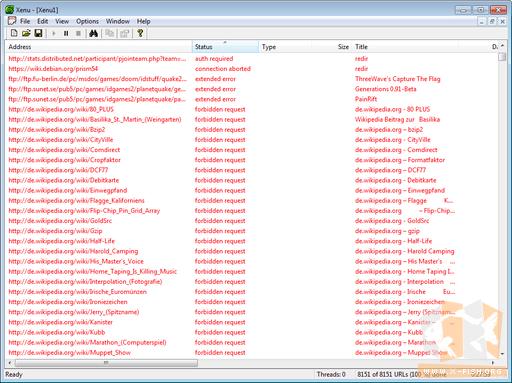Click the vertical scrollbar thumb
The height and width of the screenshot is (383, 512).
point(502,57)
